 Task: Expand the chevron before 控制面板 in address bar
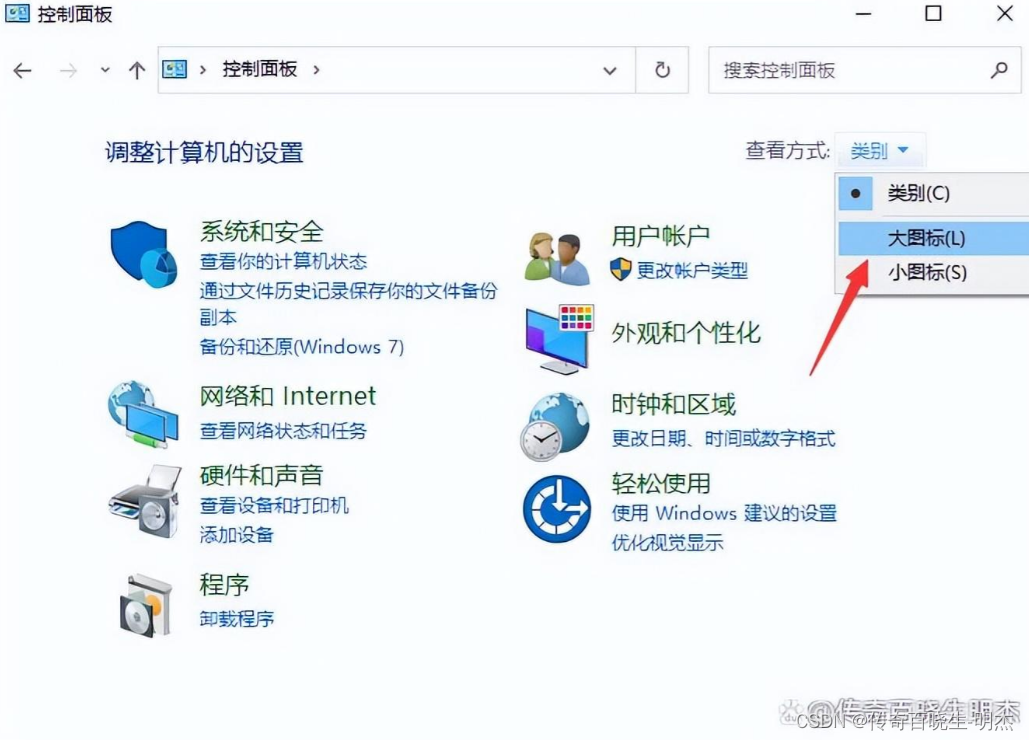[203, 70]
